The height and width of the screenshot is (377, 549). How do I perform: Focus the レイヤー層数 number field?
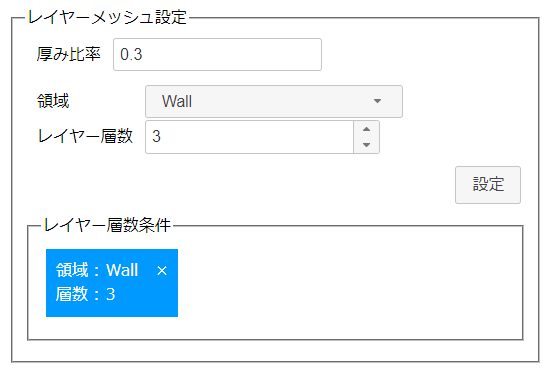pos(249,137)
